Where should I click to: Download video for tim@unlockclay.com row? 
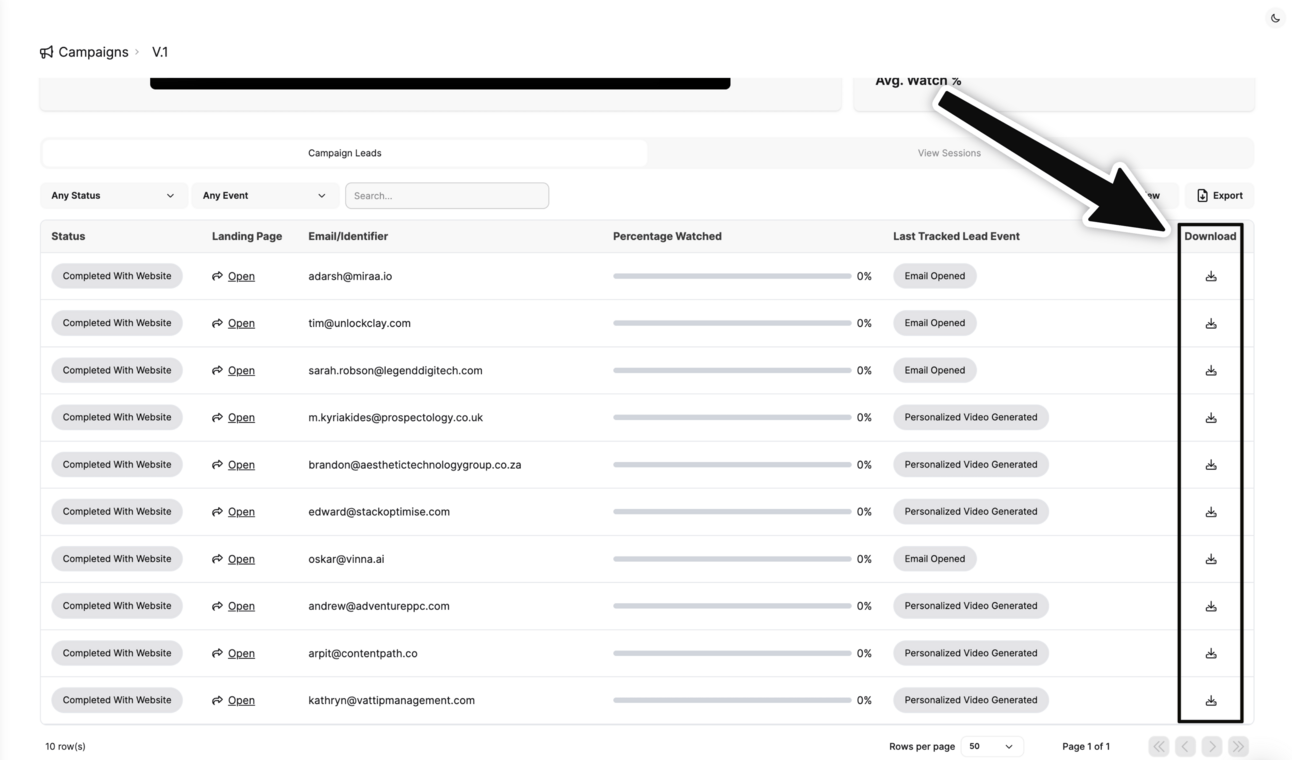point(1210,323)
